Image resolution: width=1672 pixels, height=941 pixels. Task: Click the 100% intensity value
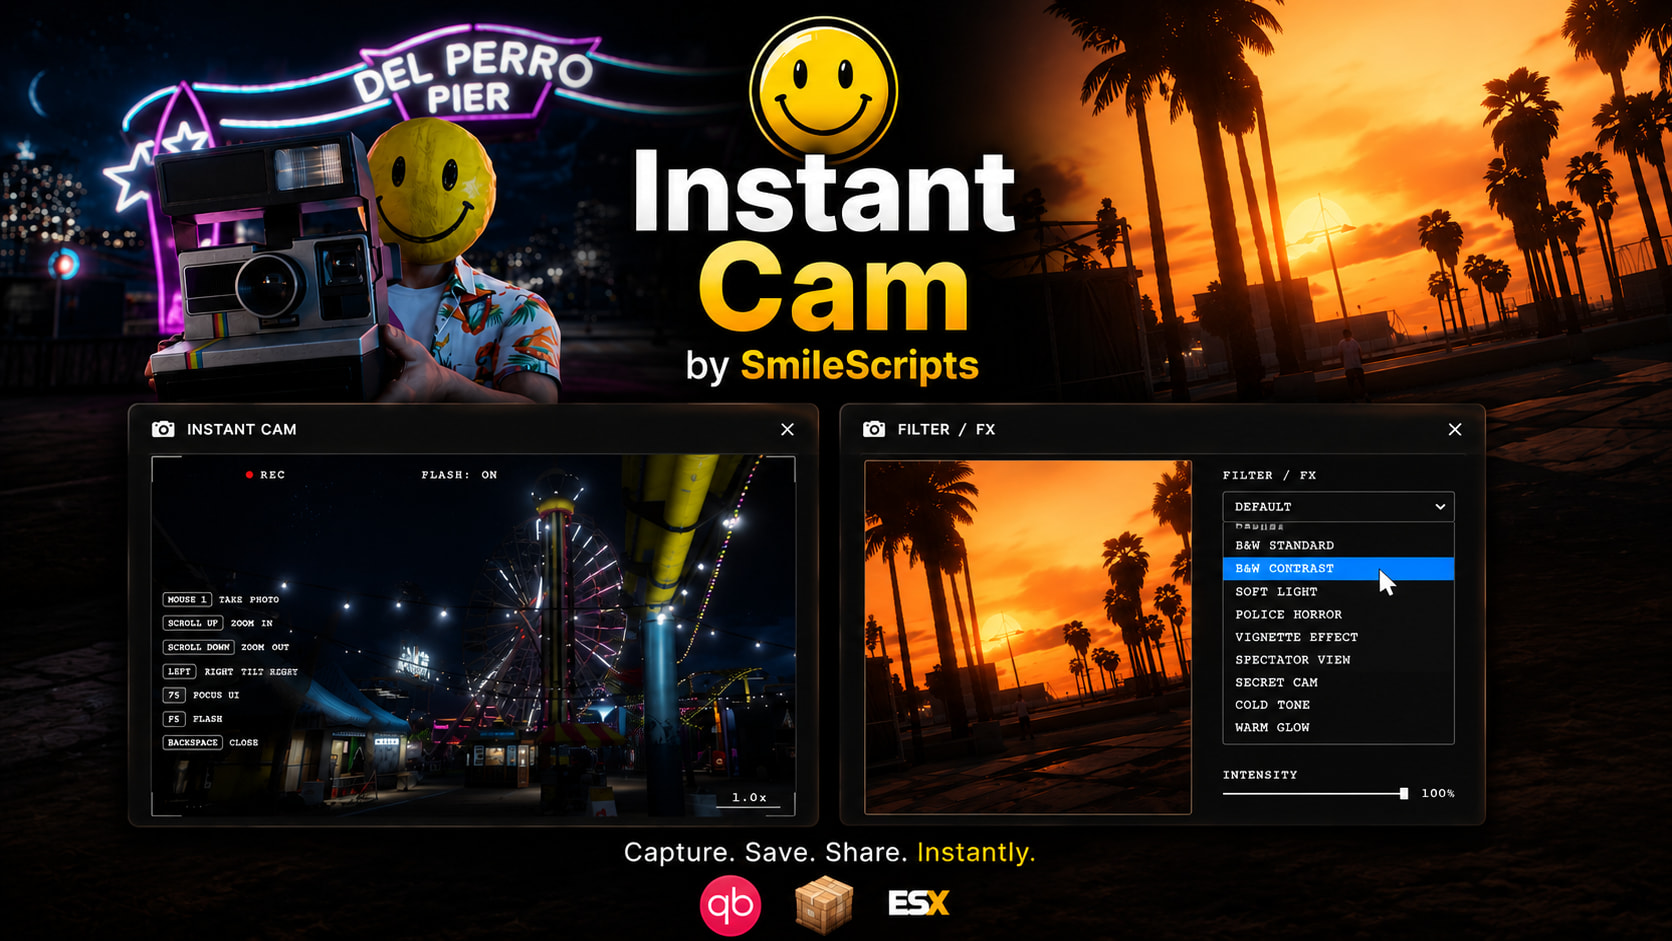point(1438,793)
